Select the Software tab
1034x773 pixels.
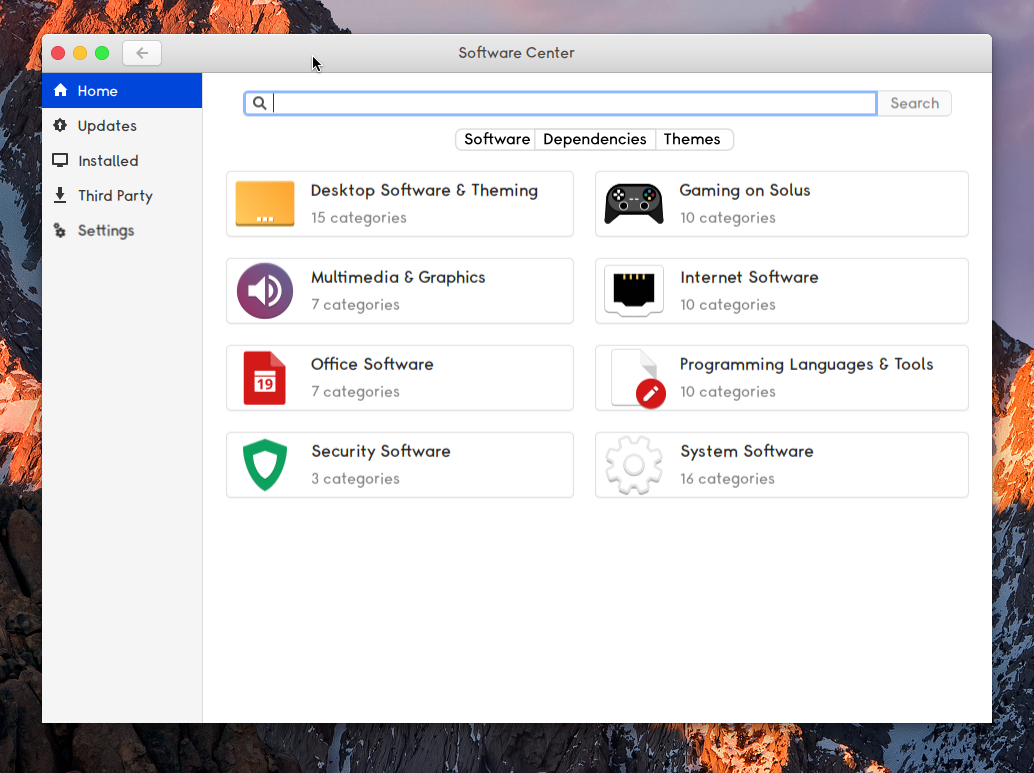(497, 139)
